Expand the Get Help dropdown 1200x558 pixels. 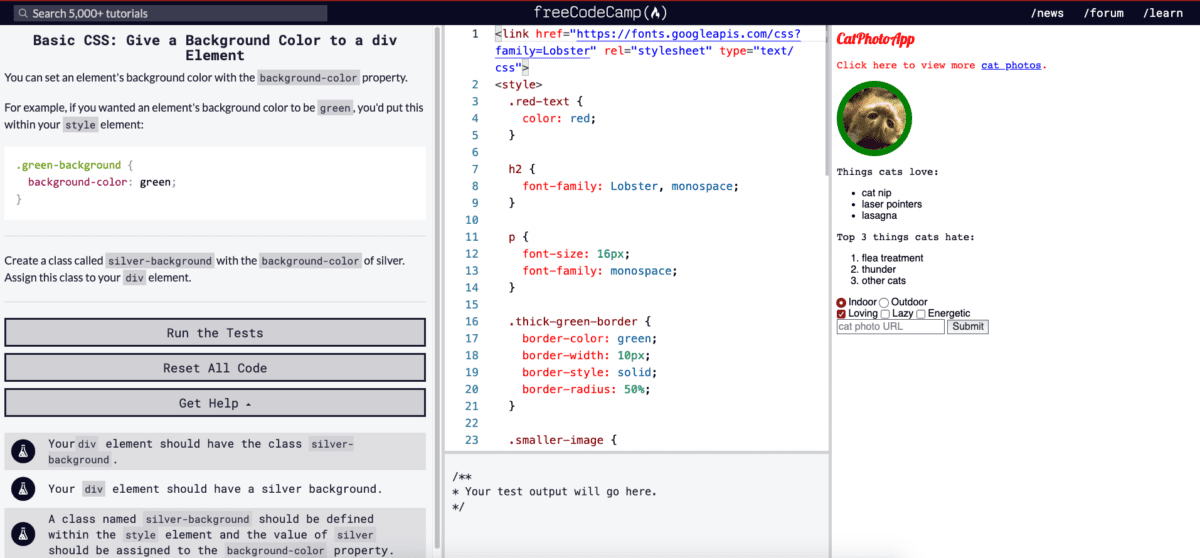coord(215,403)
